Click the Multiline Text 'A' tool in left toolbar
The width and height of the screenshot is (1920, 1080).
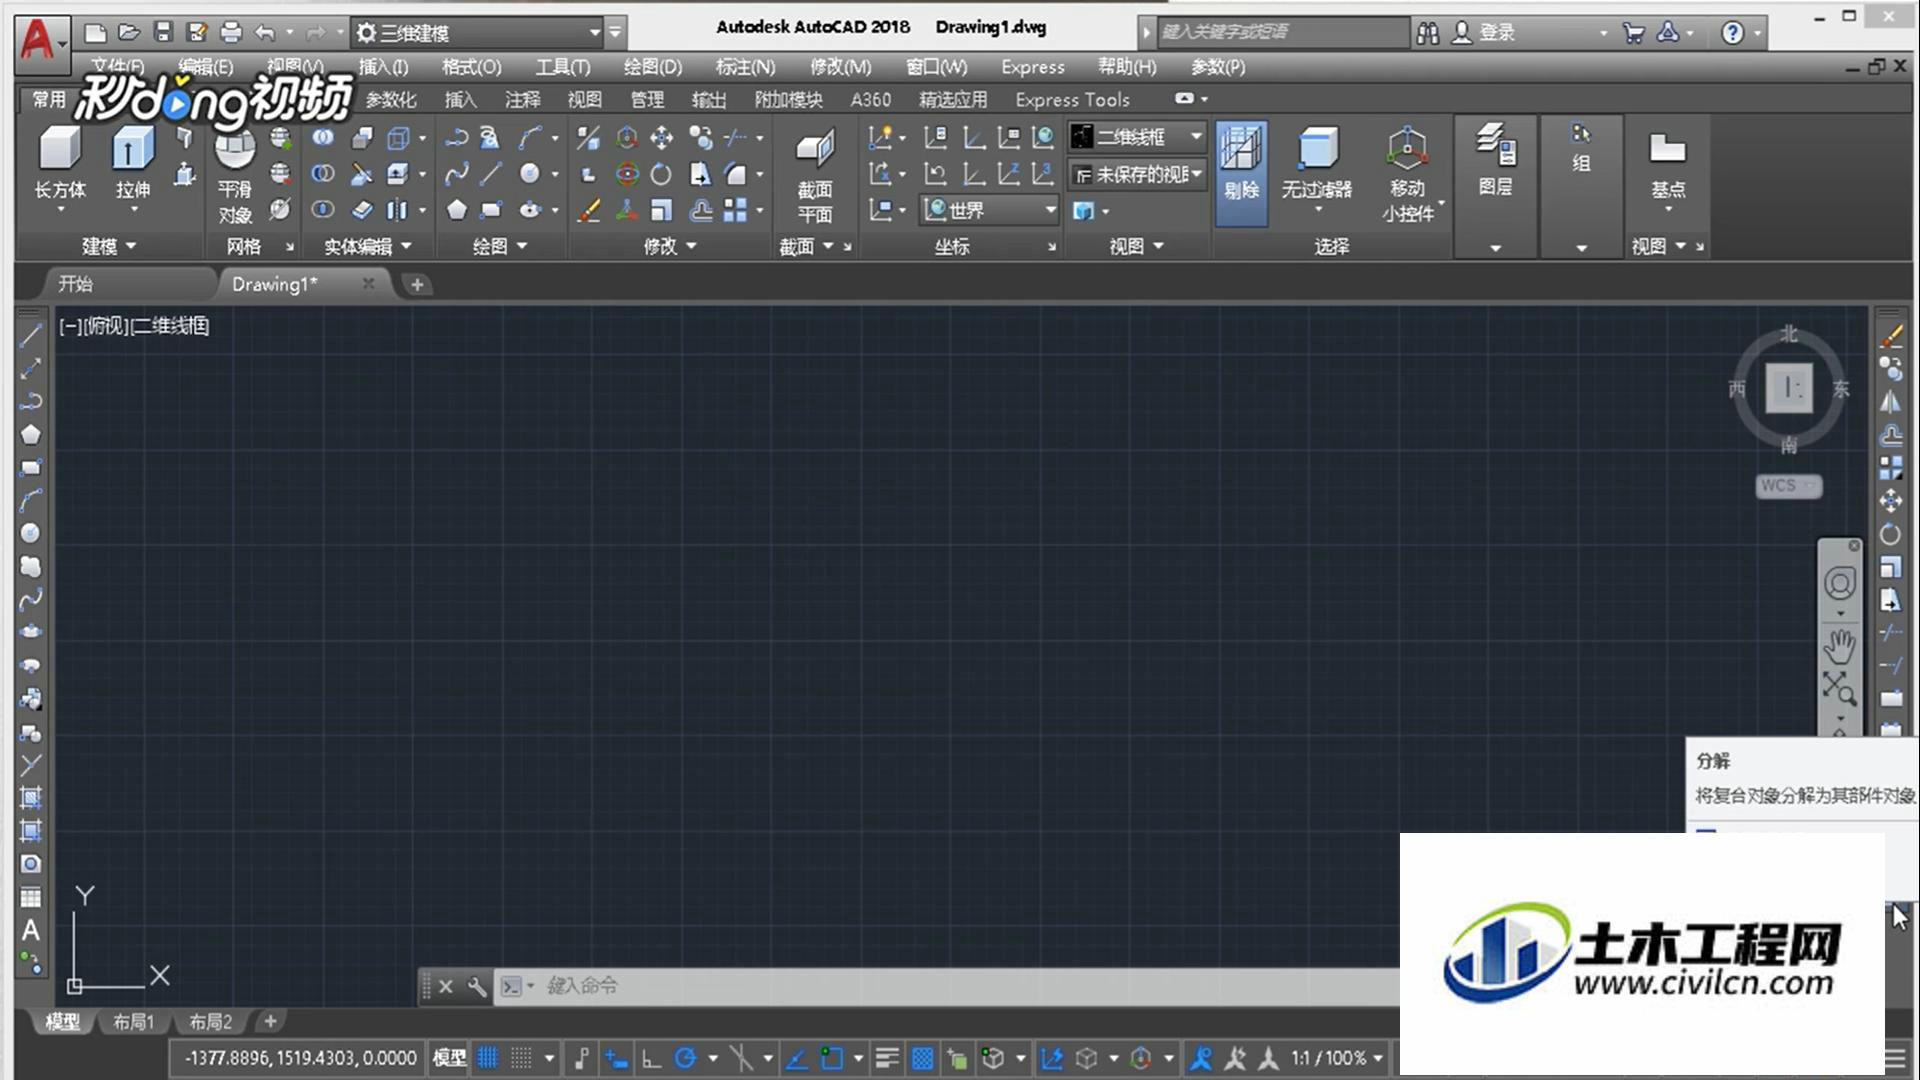click(x=31, y=931)
